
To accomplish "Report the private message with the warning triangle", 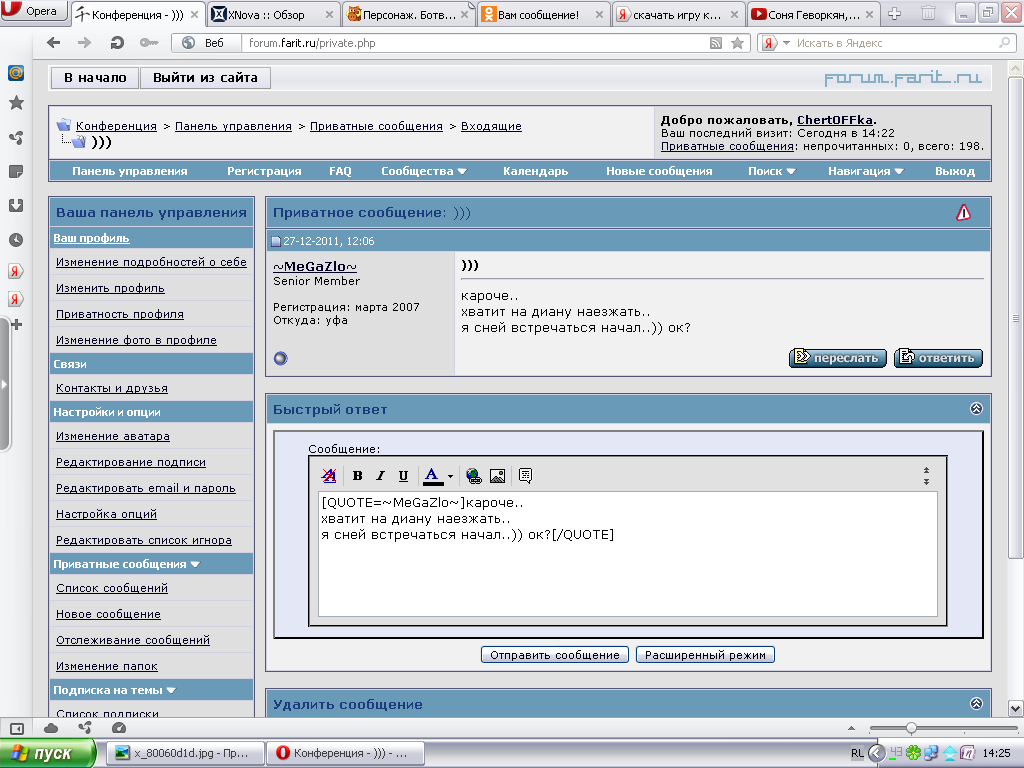I will 963,212.
